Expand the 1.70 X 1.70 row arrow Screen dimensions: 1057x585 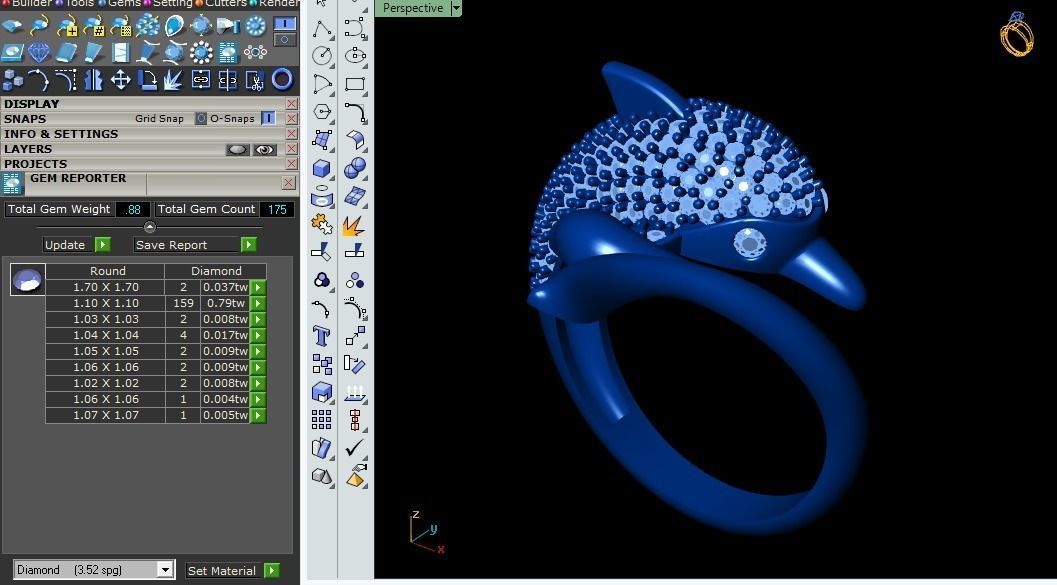[258, 287]
